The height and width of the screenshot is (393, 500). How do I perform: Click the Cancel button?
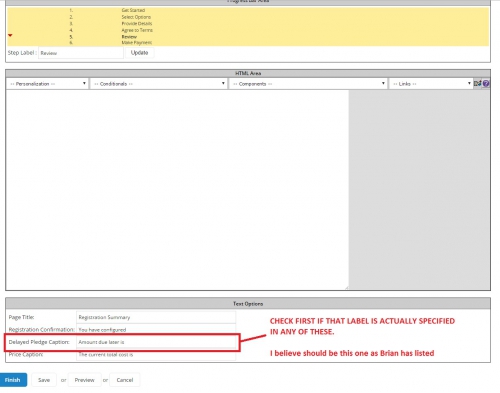click(x=125, y=380)
